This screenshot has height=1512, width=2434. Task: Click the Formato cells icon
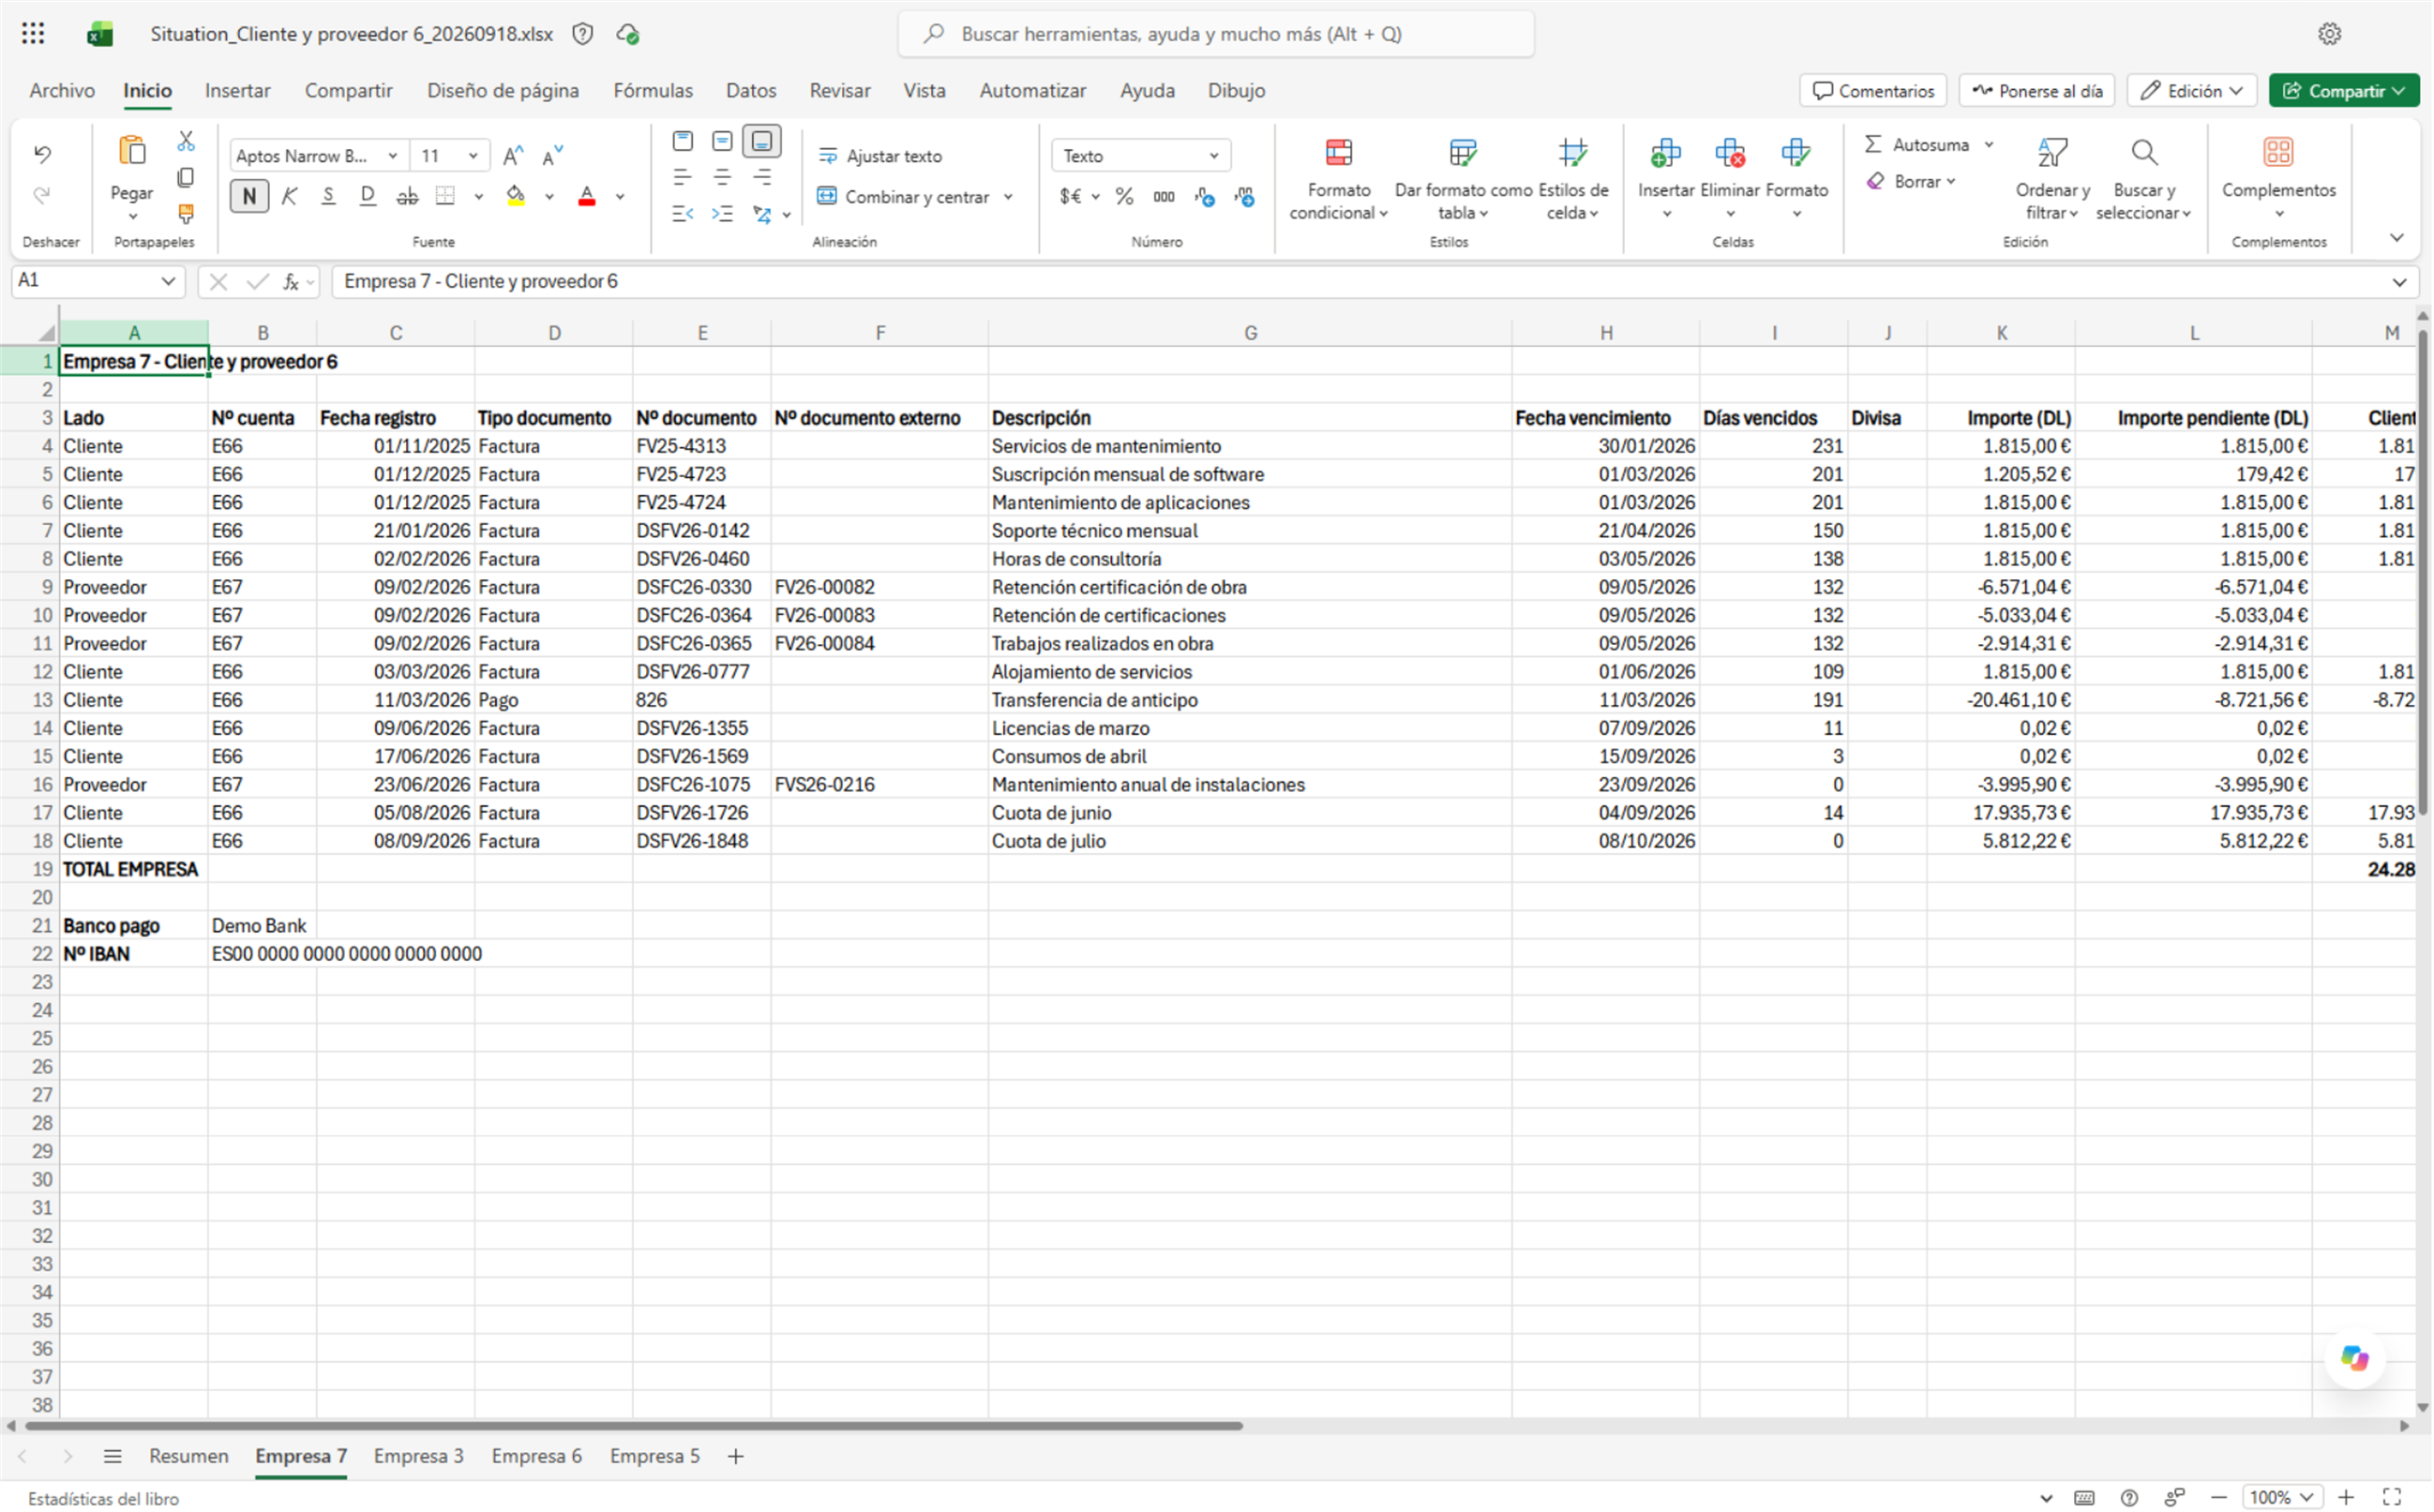click(x=1796, y=153)
